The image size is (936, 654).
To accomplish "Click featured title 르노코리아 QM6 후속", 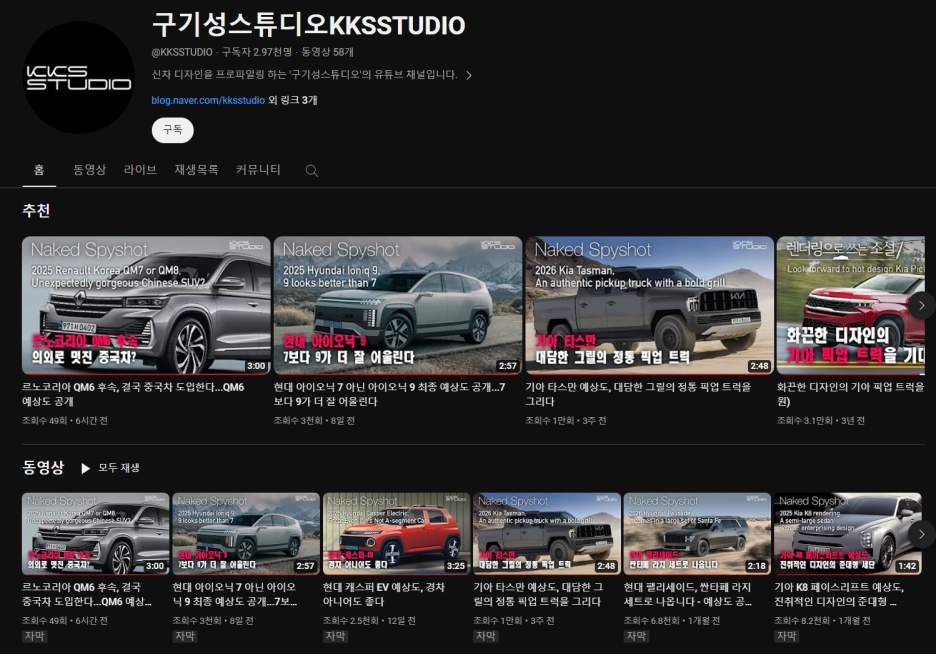I will pos(133,394).
